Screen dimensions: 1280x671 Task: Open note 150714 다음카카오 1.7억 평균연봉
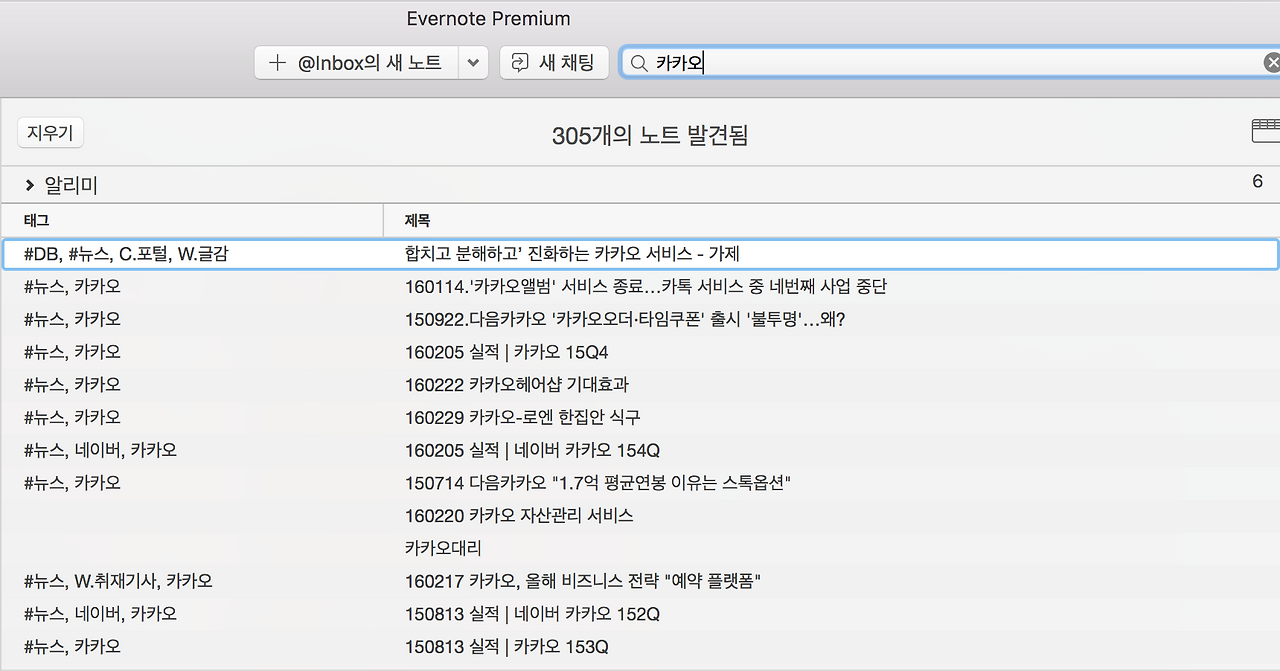[598, 483]
